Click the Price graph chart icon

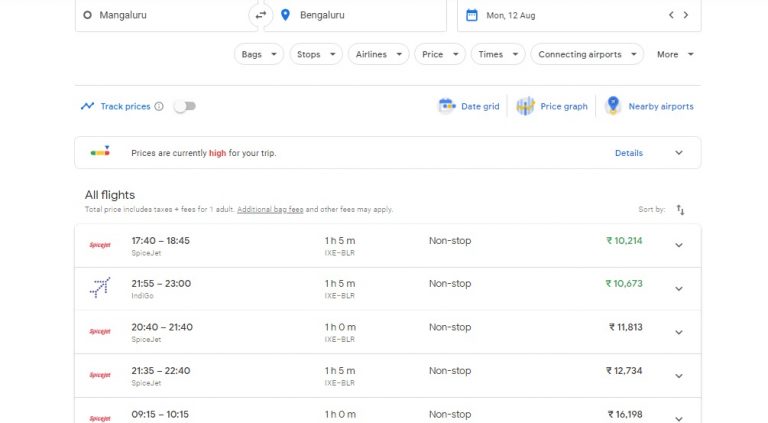click(x=525, y=106)
